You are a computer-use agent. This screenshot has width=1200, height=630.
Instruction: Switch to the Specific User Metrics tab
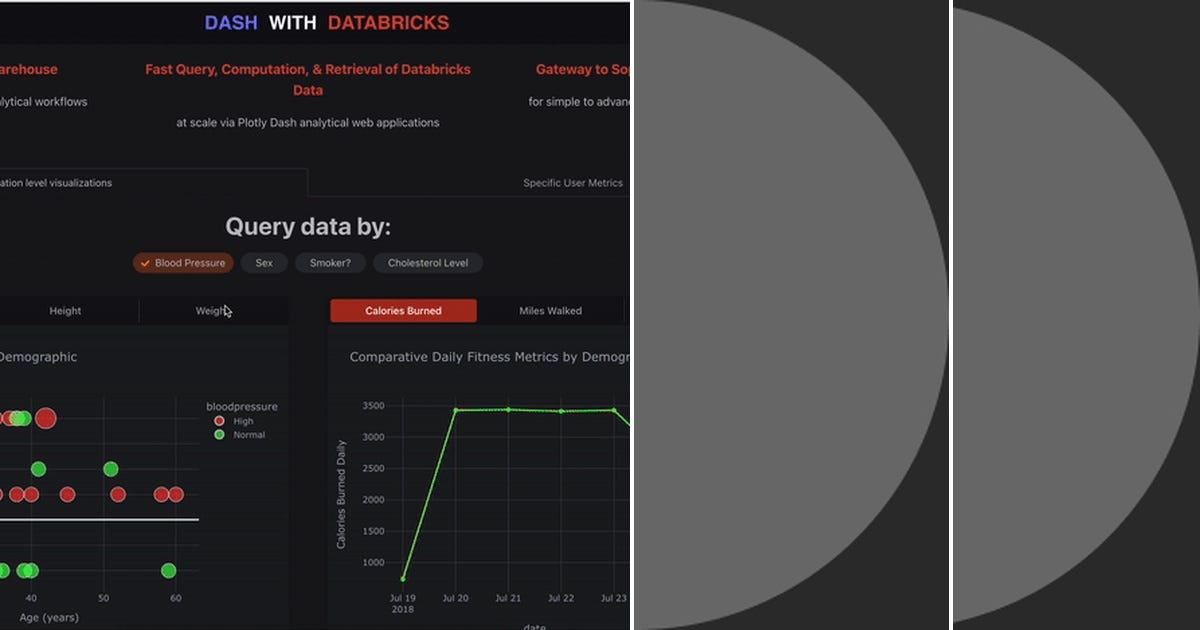[x=572, y=183]
